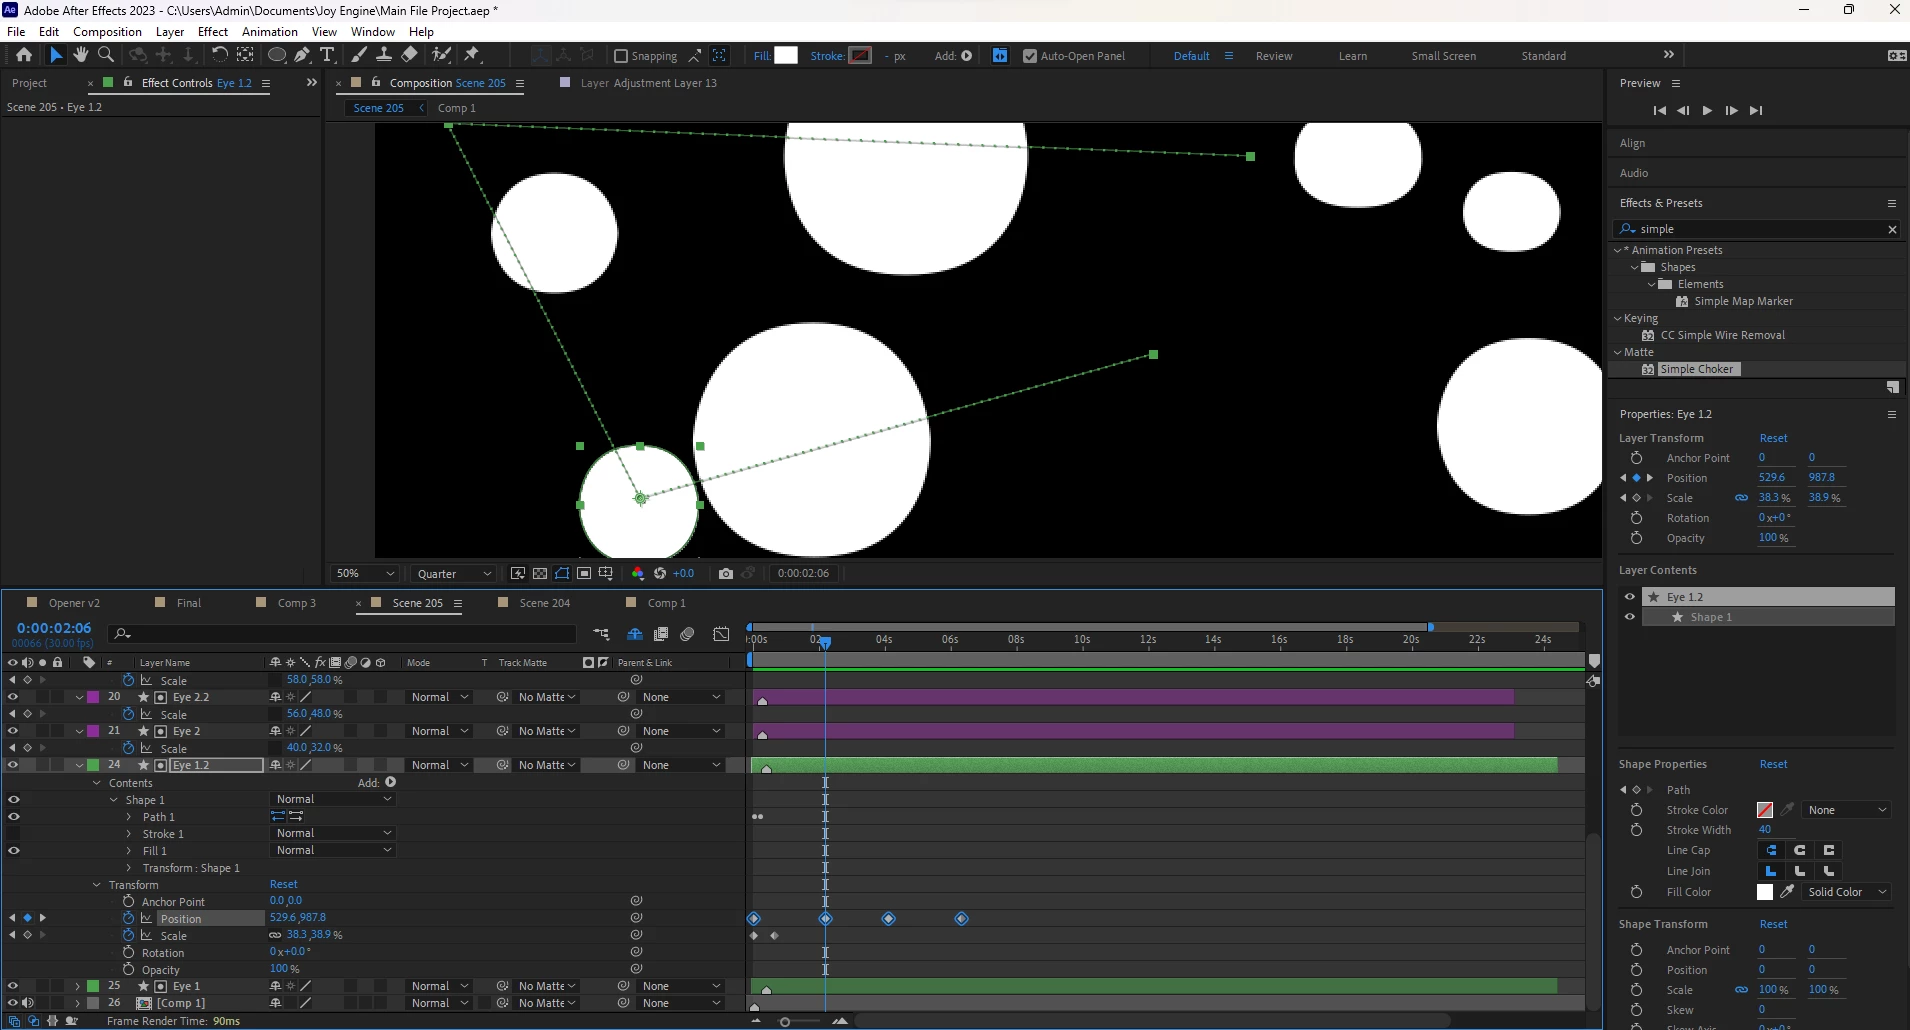
Task: Pick stroke color with the eyedropper
Action: click(x=1788, y=810)
